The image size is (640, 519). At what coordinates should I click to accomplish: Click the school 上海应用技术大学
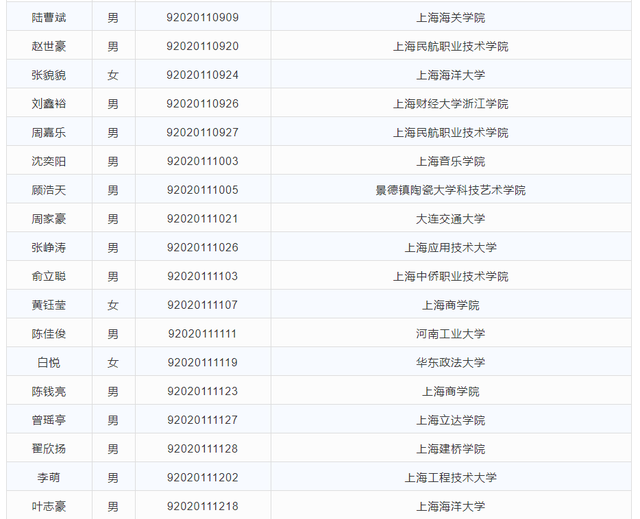(x=451, y=248)
